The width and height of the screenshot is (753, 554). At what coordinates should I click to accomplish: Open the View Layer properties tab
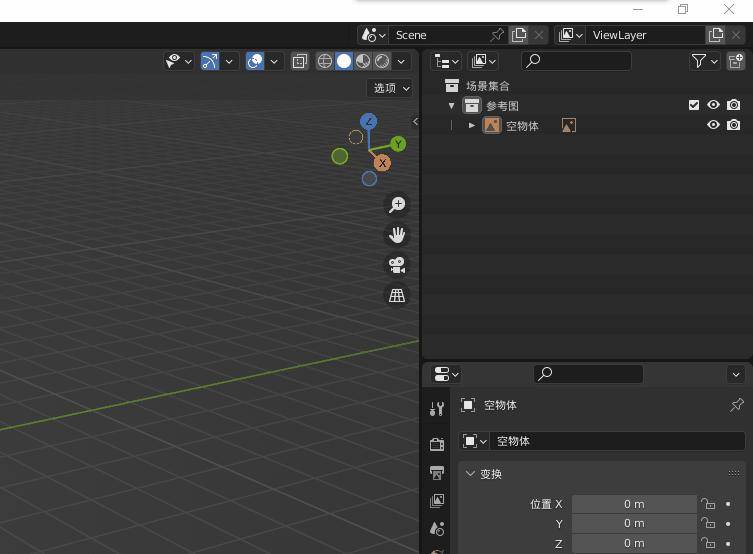click(x=437, y=501)
